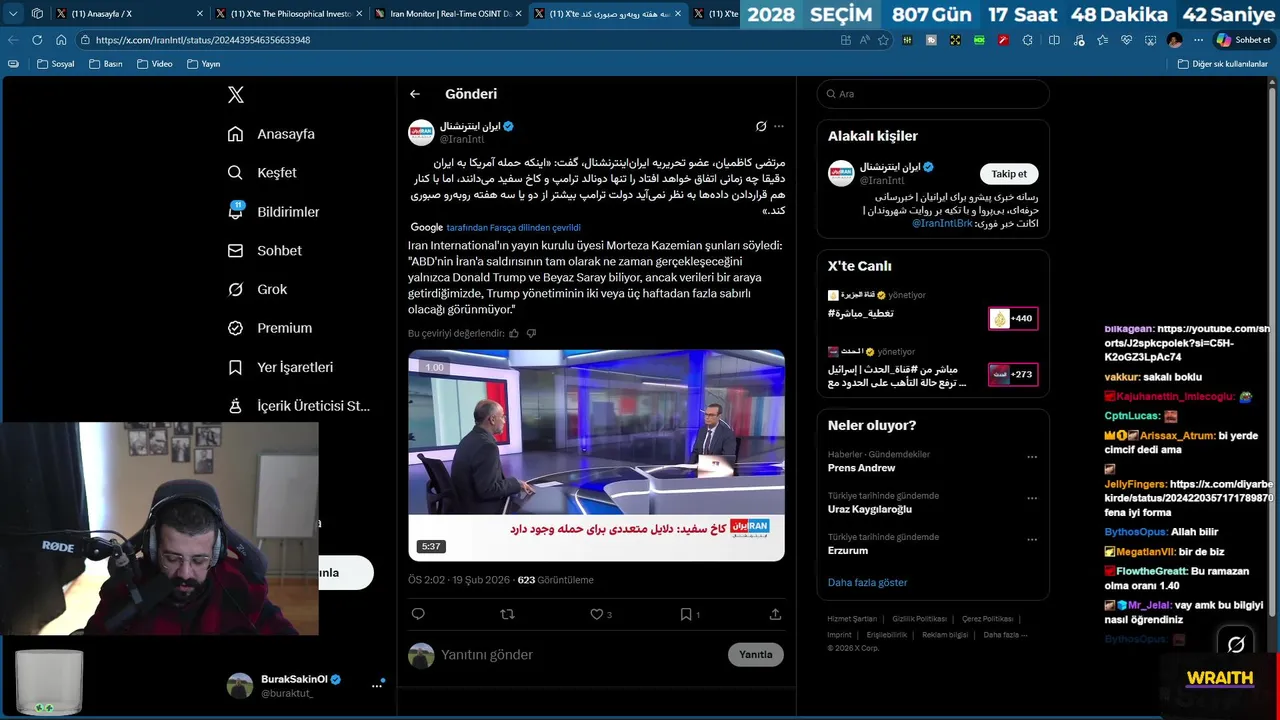This screenshot has width=1280, height=720.
Task: Play the Iran International video
Action: tap(596, 455)
